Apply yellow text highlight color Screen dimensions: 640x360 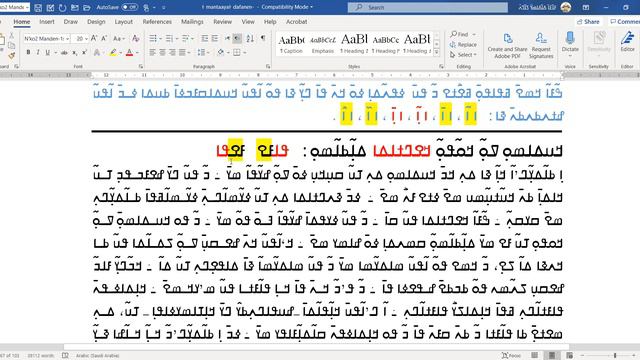113,52
